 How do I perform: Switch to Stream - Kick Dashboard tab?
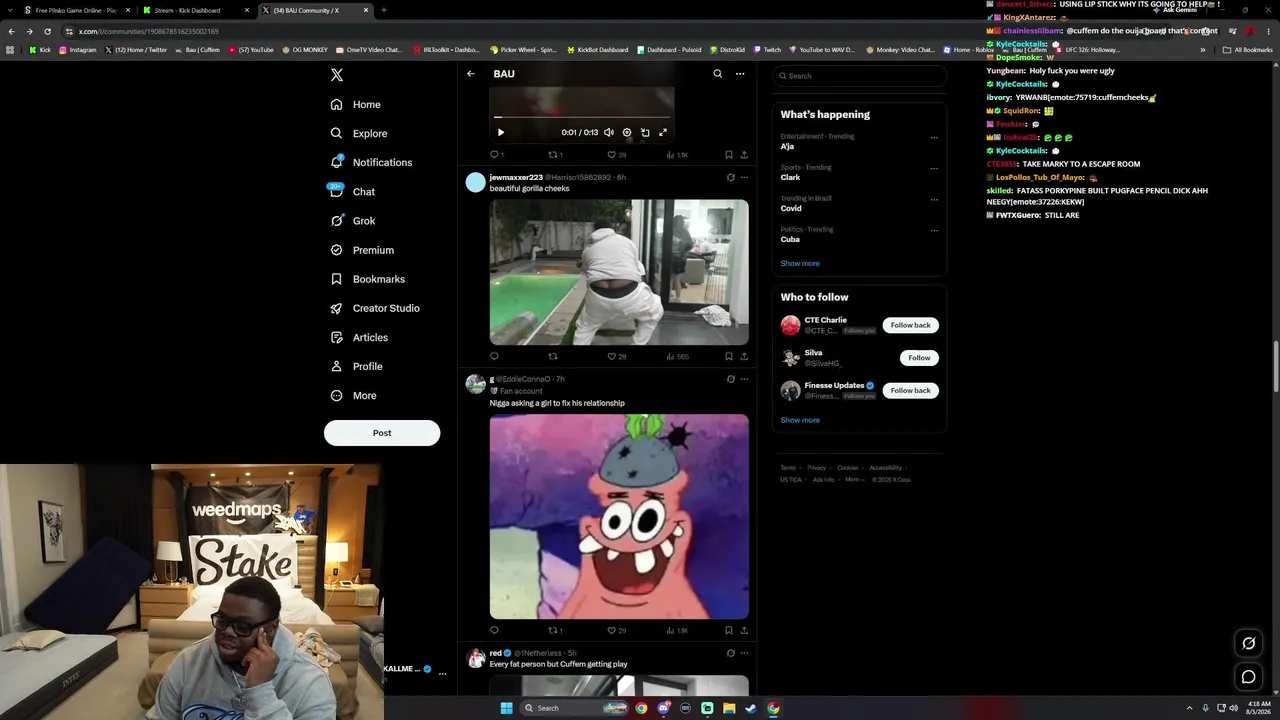(x=195, y=10)
